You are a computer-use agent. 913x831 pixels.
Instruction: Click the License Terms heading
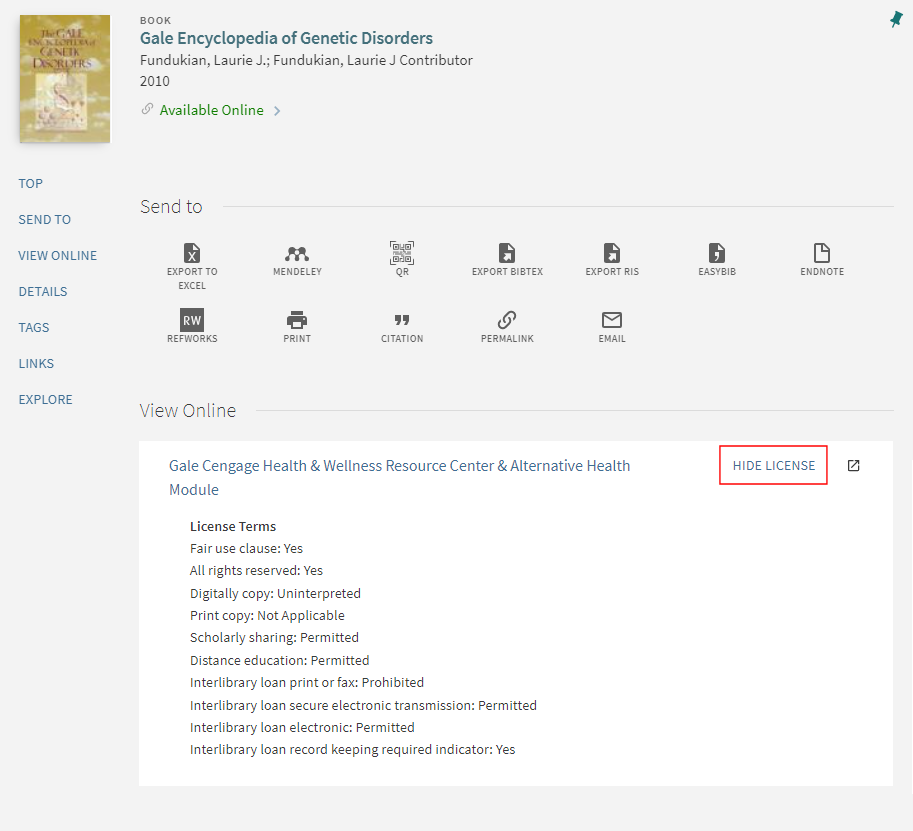[x=233, y=526]
